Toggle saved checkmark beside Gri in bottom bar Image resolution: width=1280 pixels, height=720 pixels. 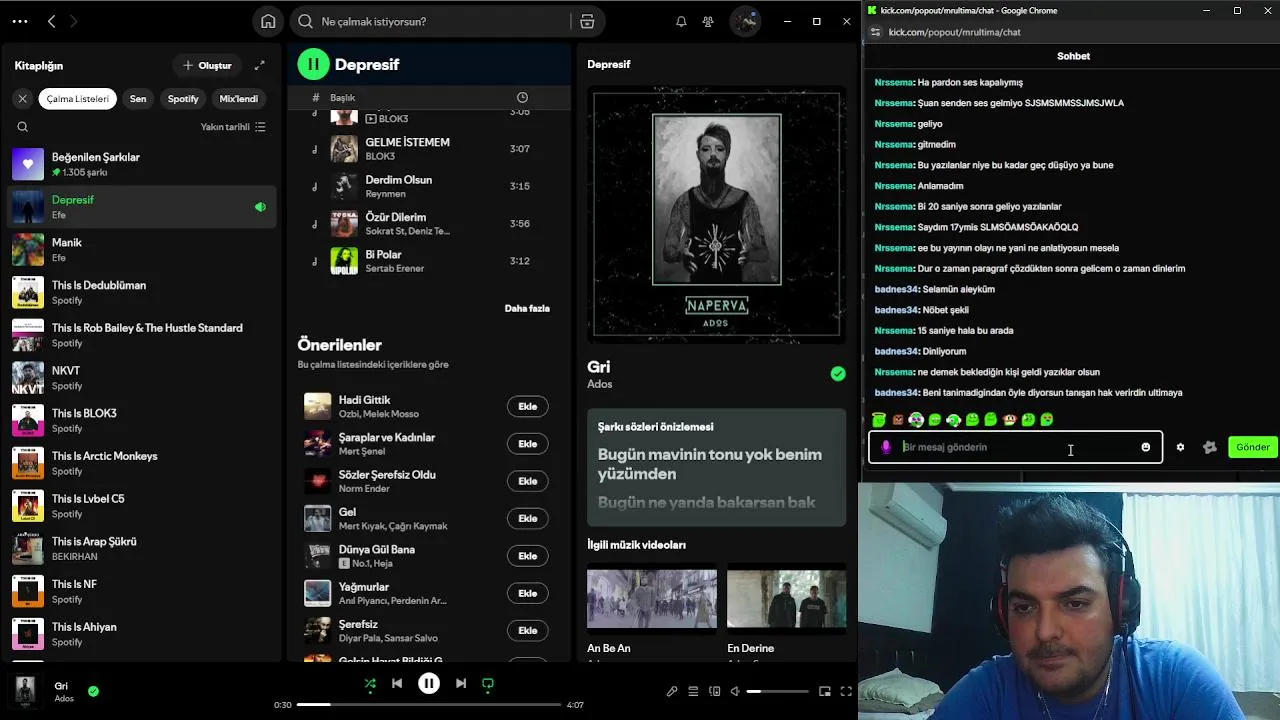click(x=93, y=690)
